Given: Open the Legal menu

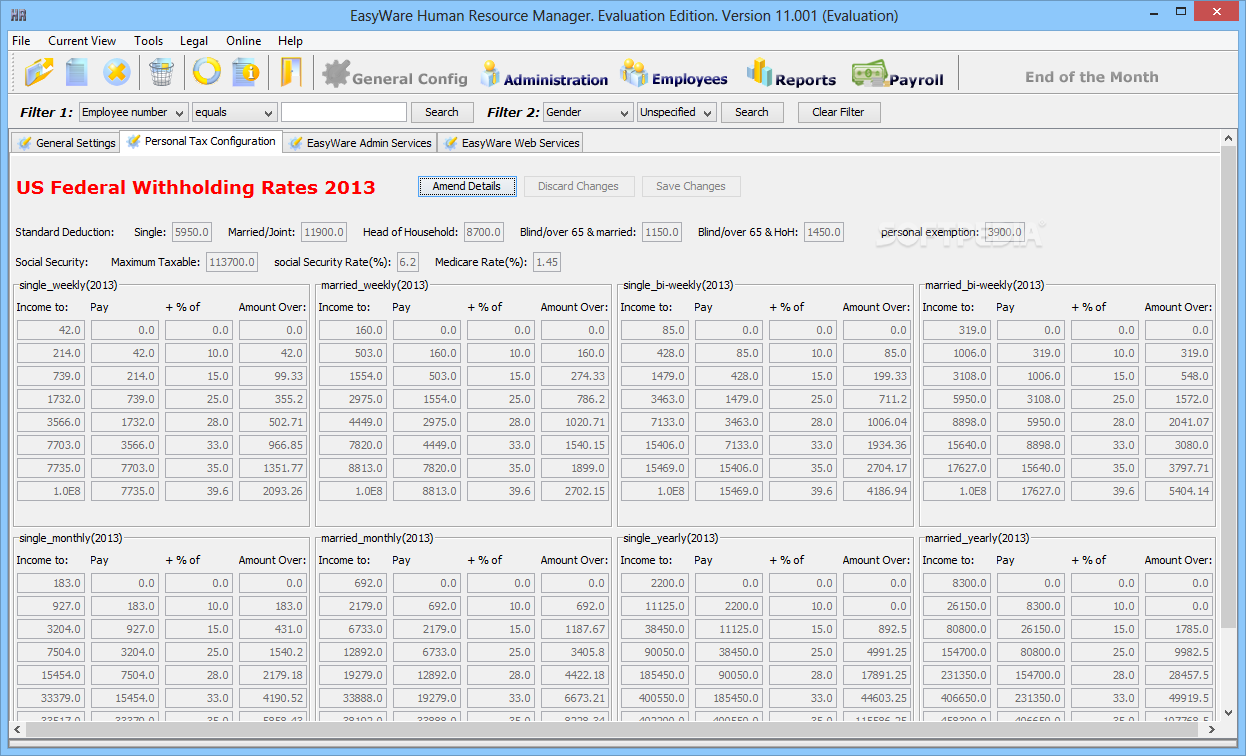Looking at the screenshot, I should 194,41.
